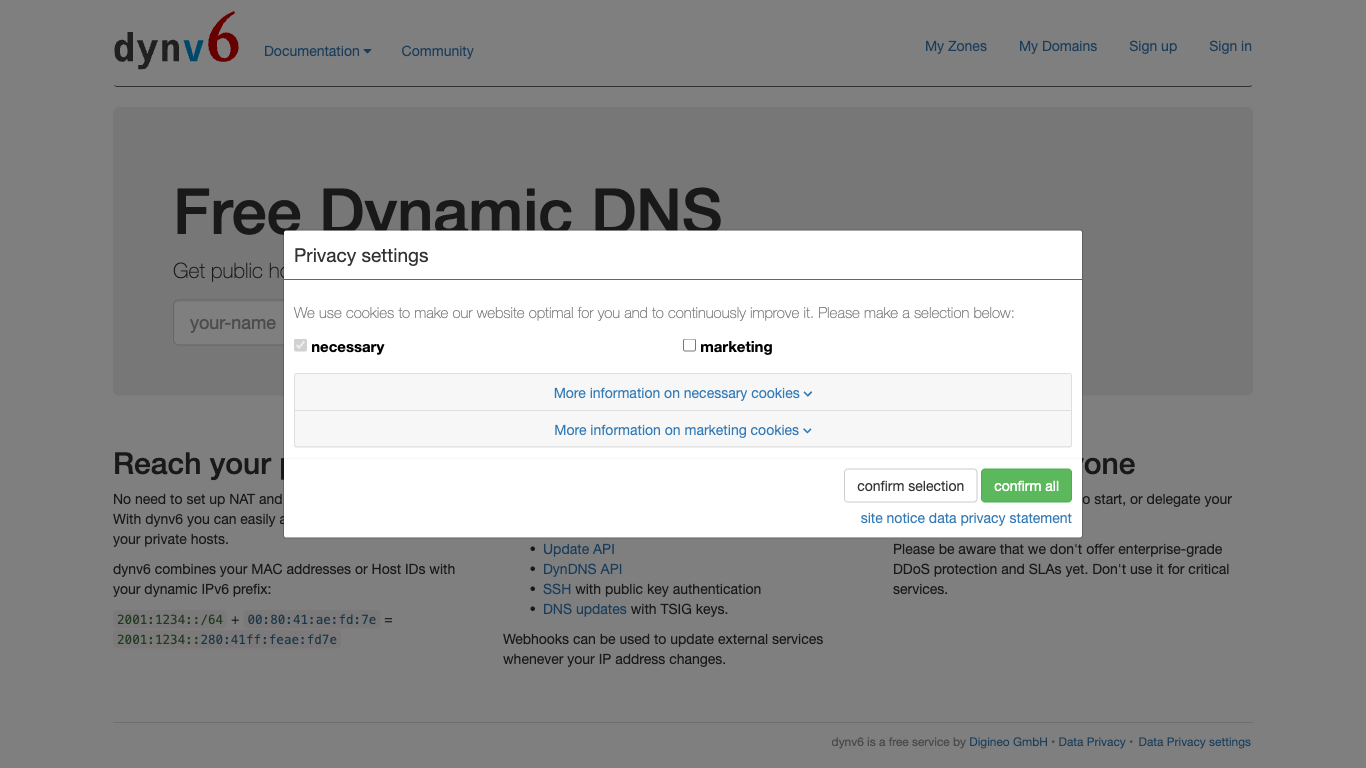Screen dimensions: 1366x768
Task: Open the site notice link
Action: pos(892,518)
